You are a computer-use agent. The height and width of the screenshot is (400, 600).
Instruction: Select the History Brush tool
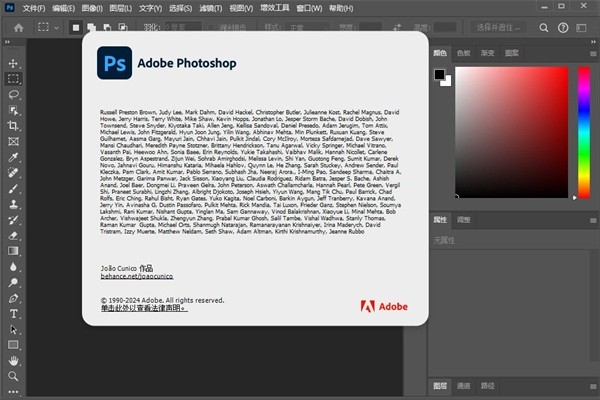pyautogui.click(x=13, y=220)
